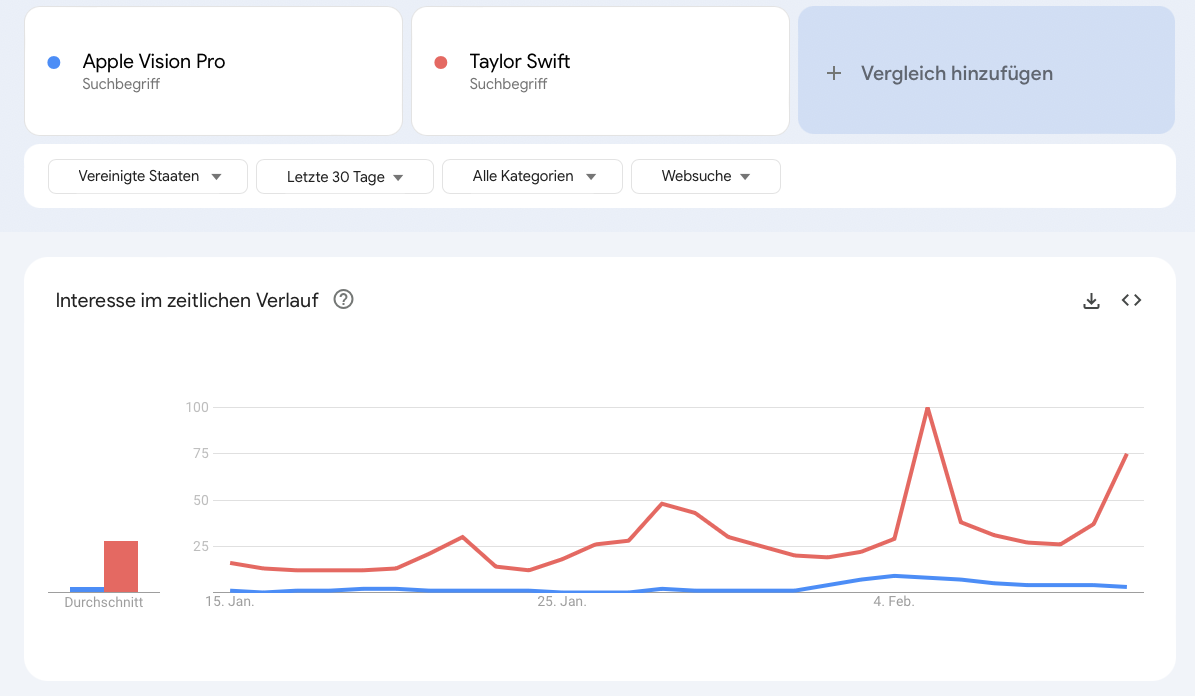This screenshot has height=696, width=1195.
Task: Edit the Apple Vision Pro search term
Action: 154,62
